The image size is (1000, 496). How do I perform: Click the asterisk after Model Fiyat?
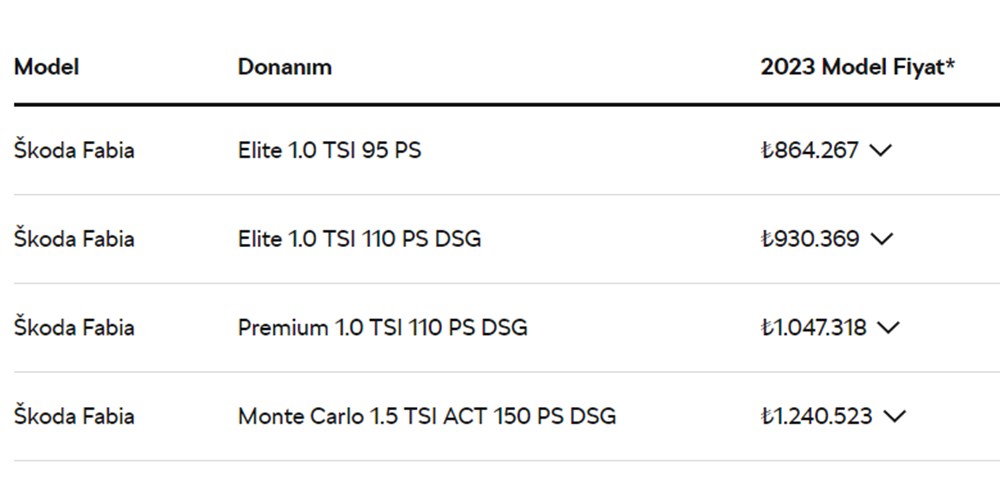tap(951, 65)
